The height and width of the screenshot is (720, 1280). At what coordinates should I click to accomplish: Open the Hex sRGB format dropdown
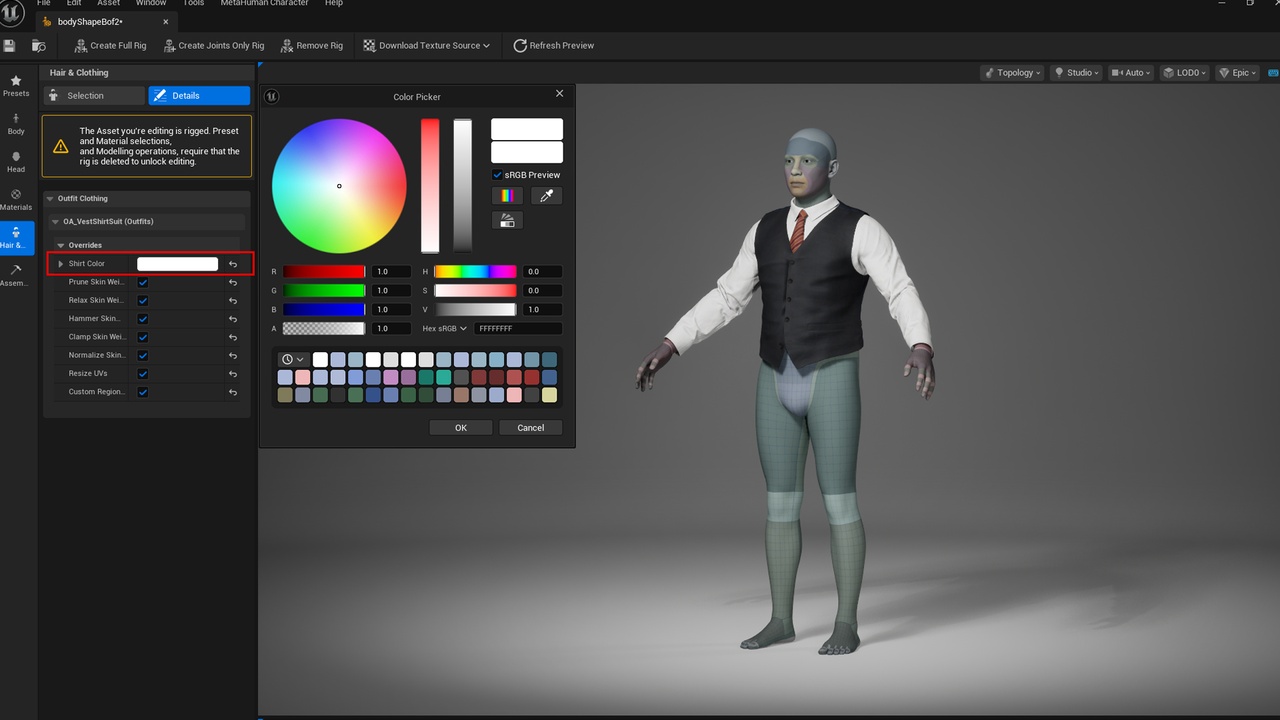tap(445, 328)
